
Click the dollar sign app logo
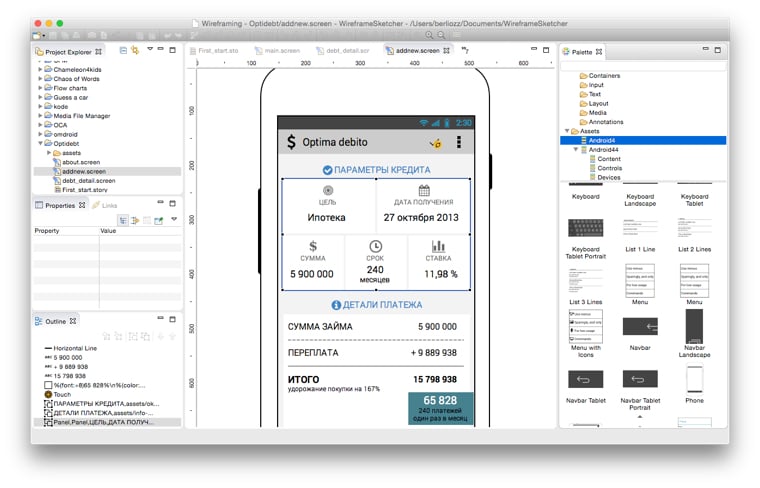coord(291,142)
